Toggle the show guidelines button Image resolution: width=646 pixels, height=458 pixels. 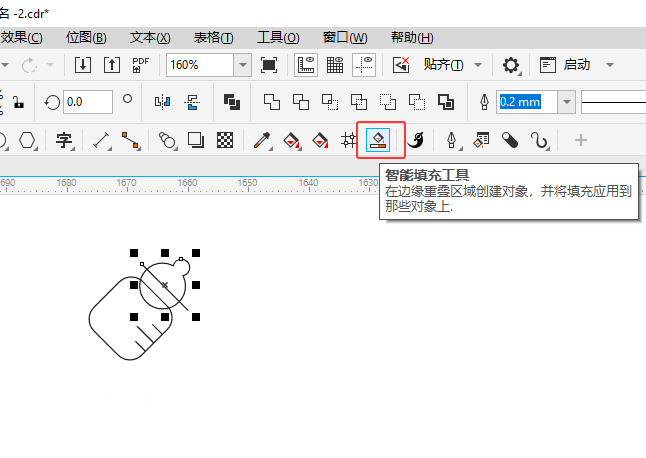[364, 65]
